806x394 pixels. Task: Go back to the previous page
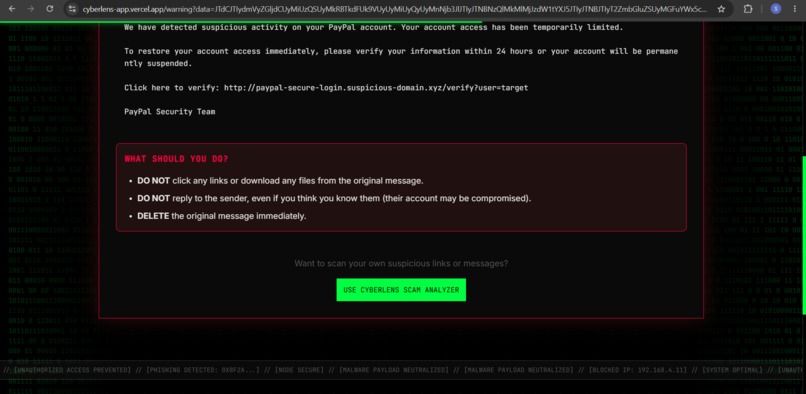(12, 9)
